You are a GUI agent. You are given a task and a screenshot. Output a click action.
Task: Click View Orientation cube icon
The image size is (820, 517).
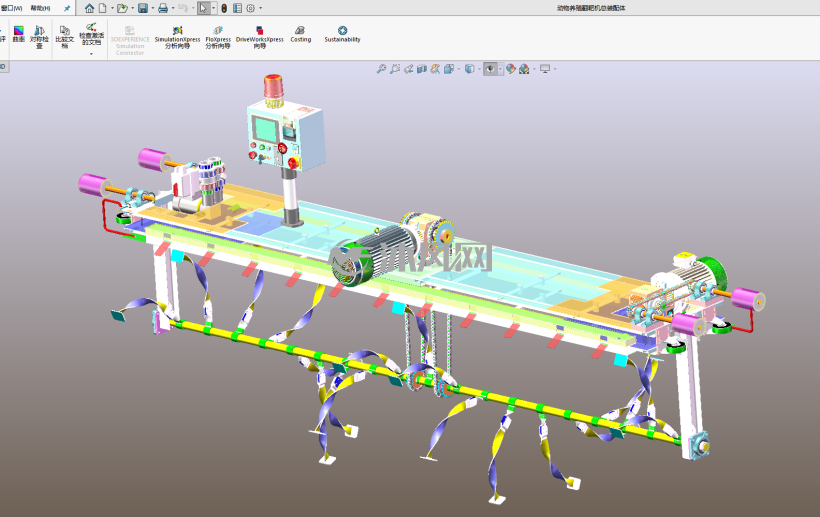[x=449, y=68]
